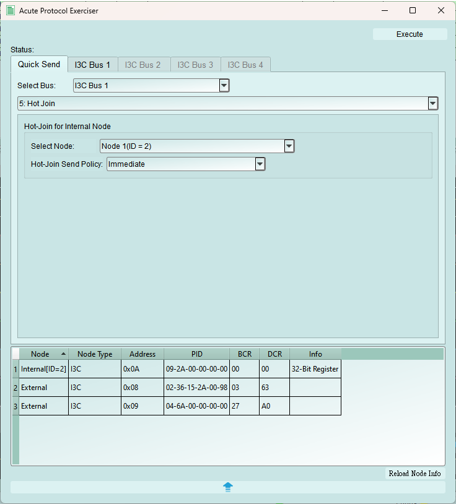Click the Acute Protocol Exerciser app icon
Image resolution: width=456 pixels, height=504 pixels.
11,11
